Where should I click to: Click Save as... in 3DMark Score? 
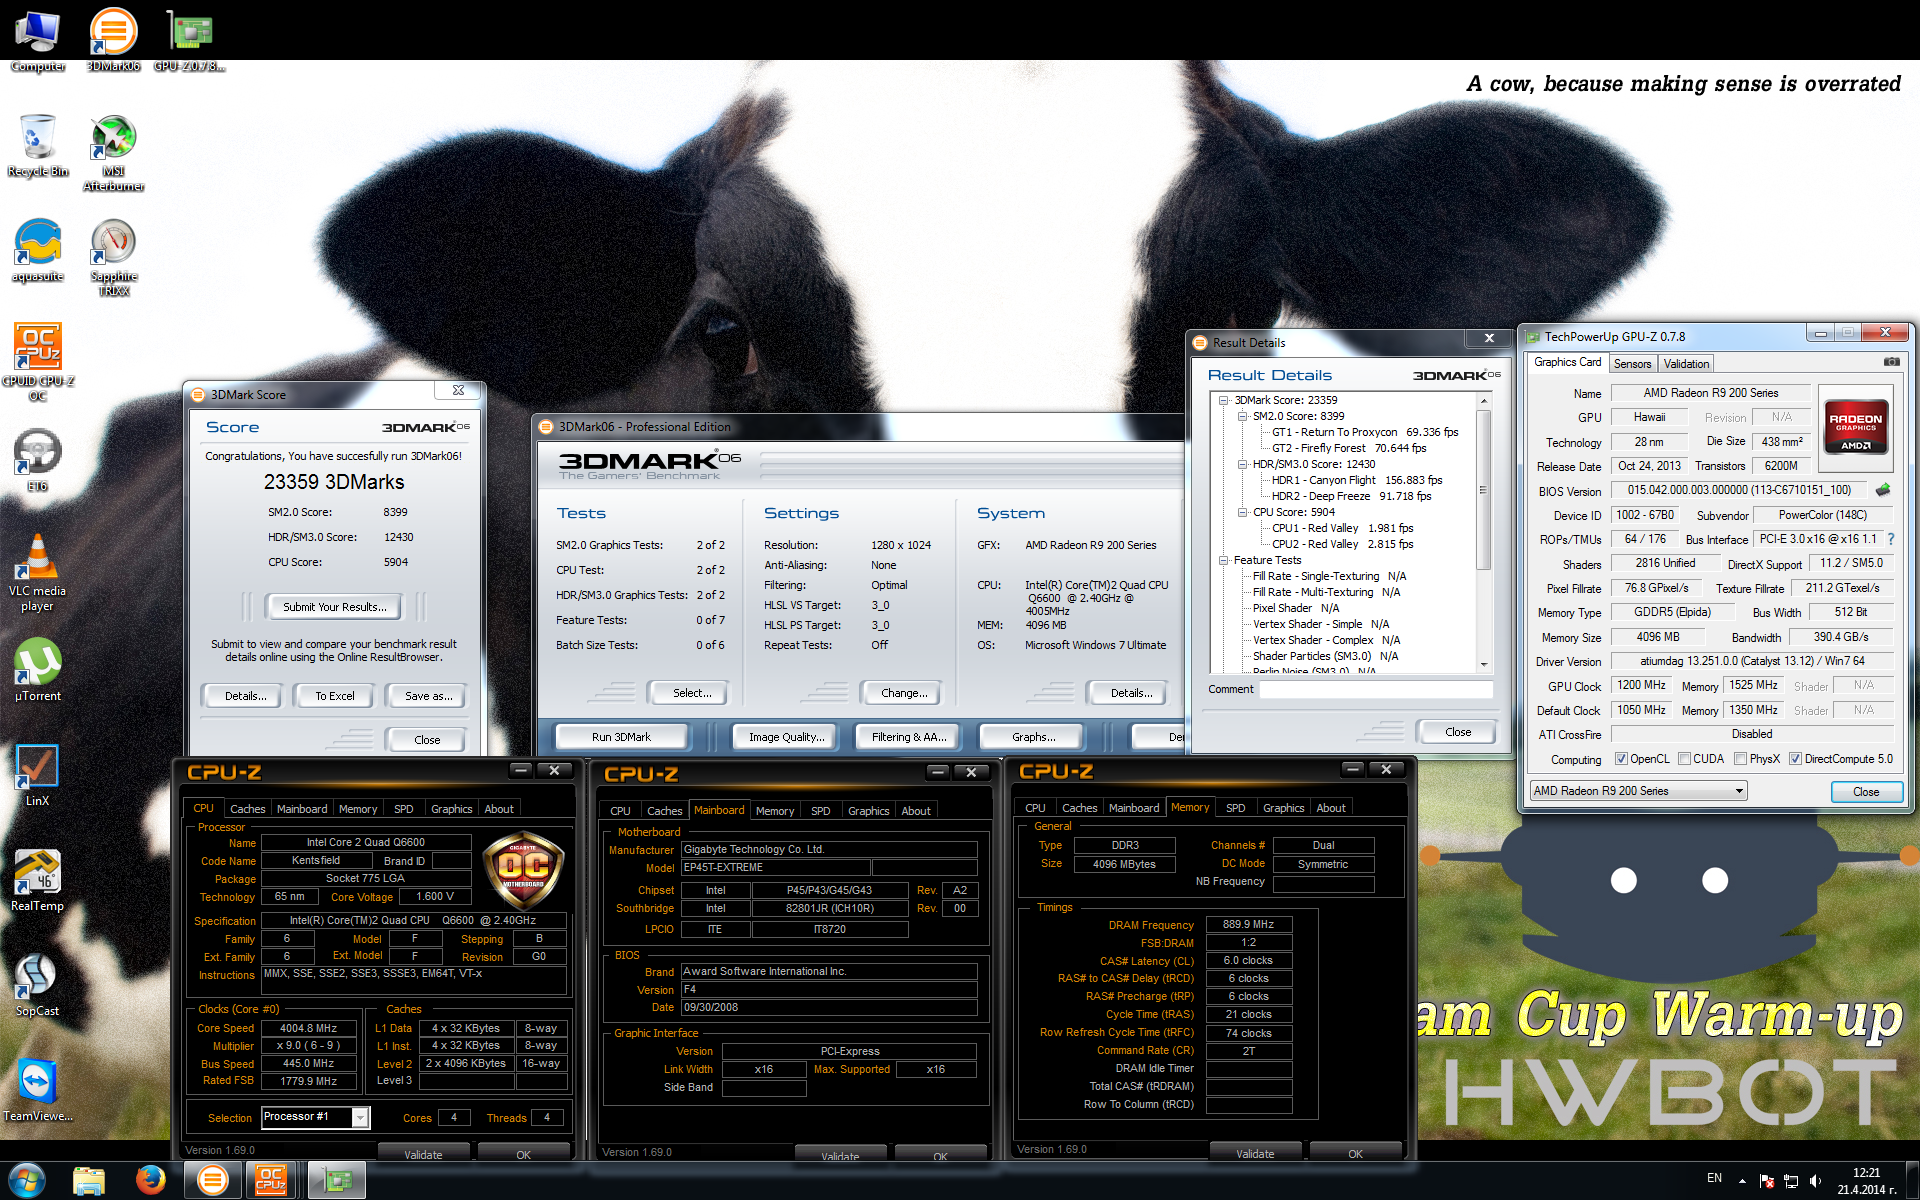(x=428, y=696)
